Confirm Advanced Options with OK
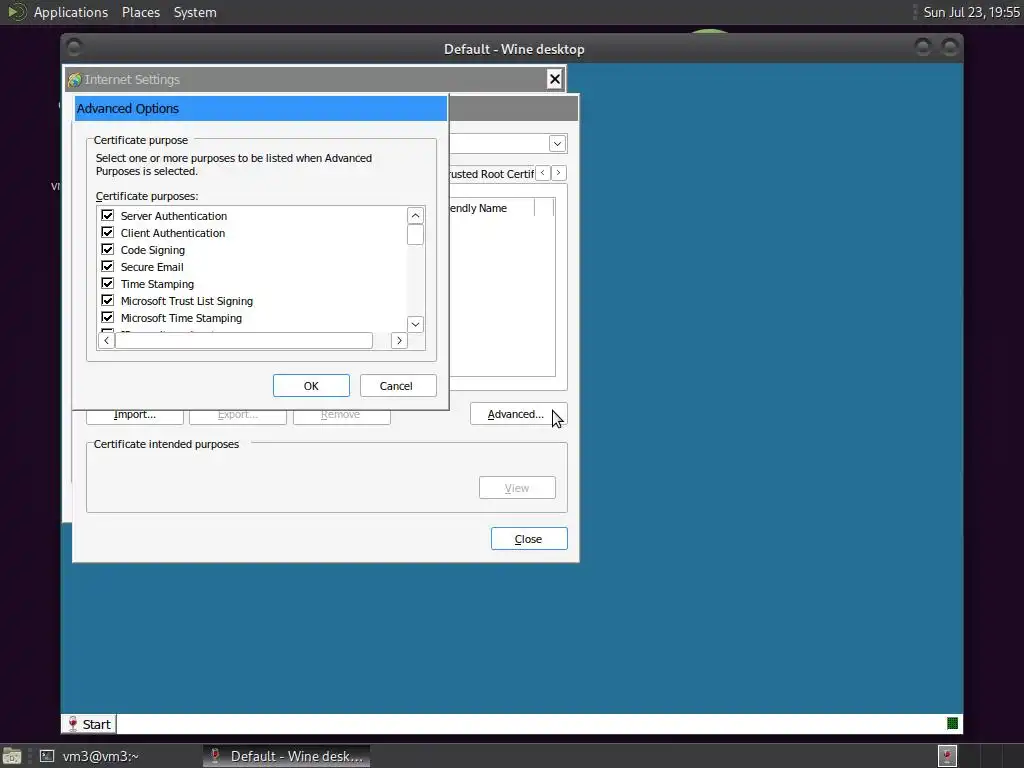The image size is (1024, 768). 311,386
